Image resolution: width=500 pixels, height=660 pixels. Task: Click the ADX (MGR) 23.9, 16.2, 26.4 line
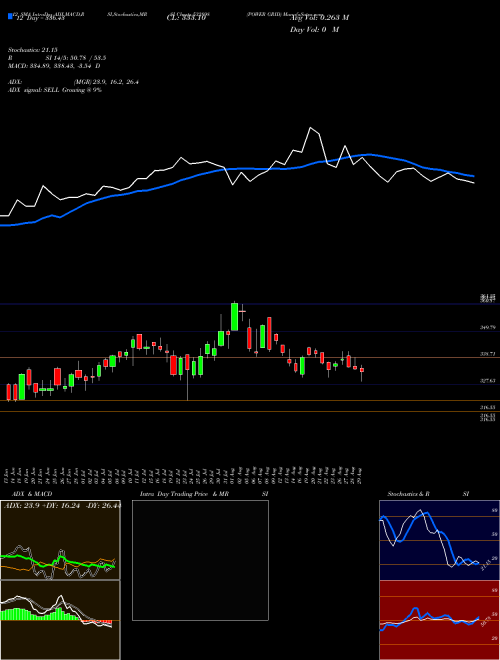73,82
